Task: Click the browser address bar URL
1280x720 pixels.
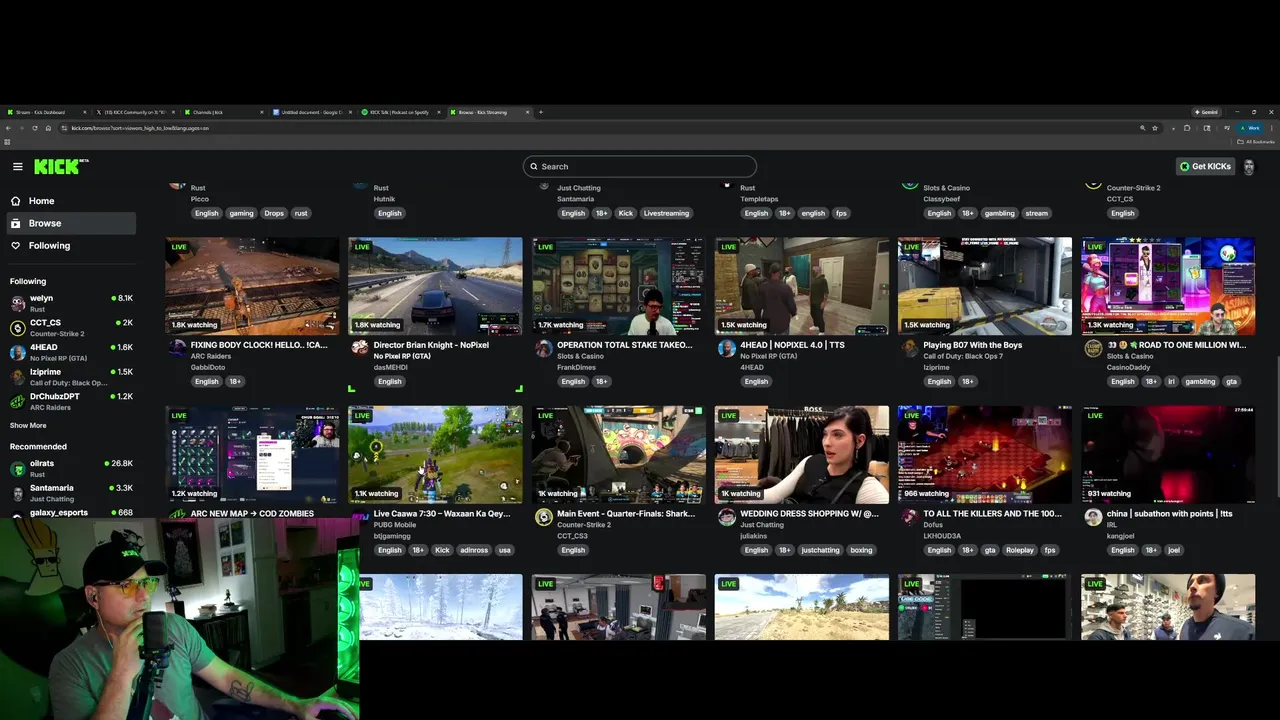Action: [140, 128]
